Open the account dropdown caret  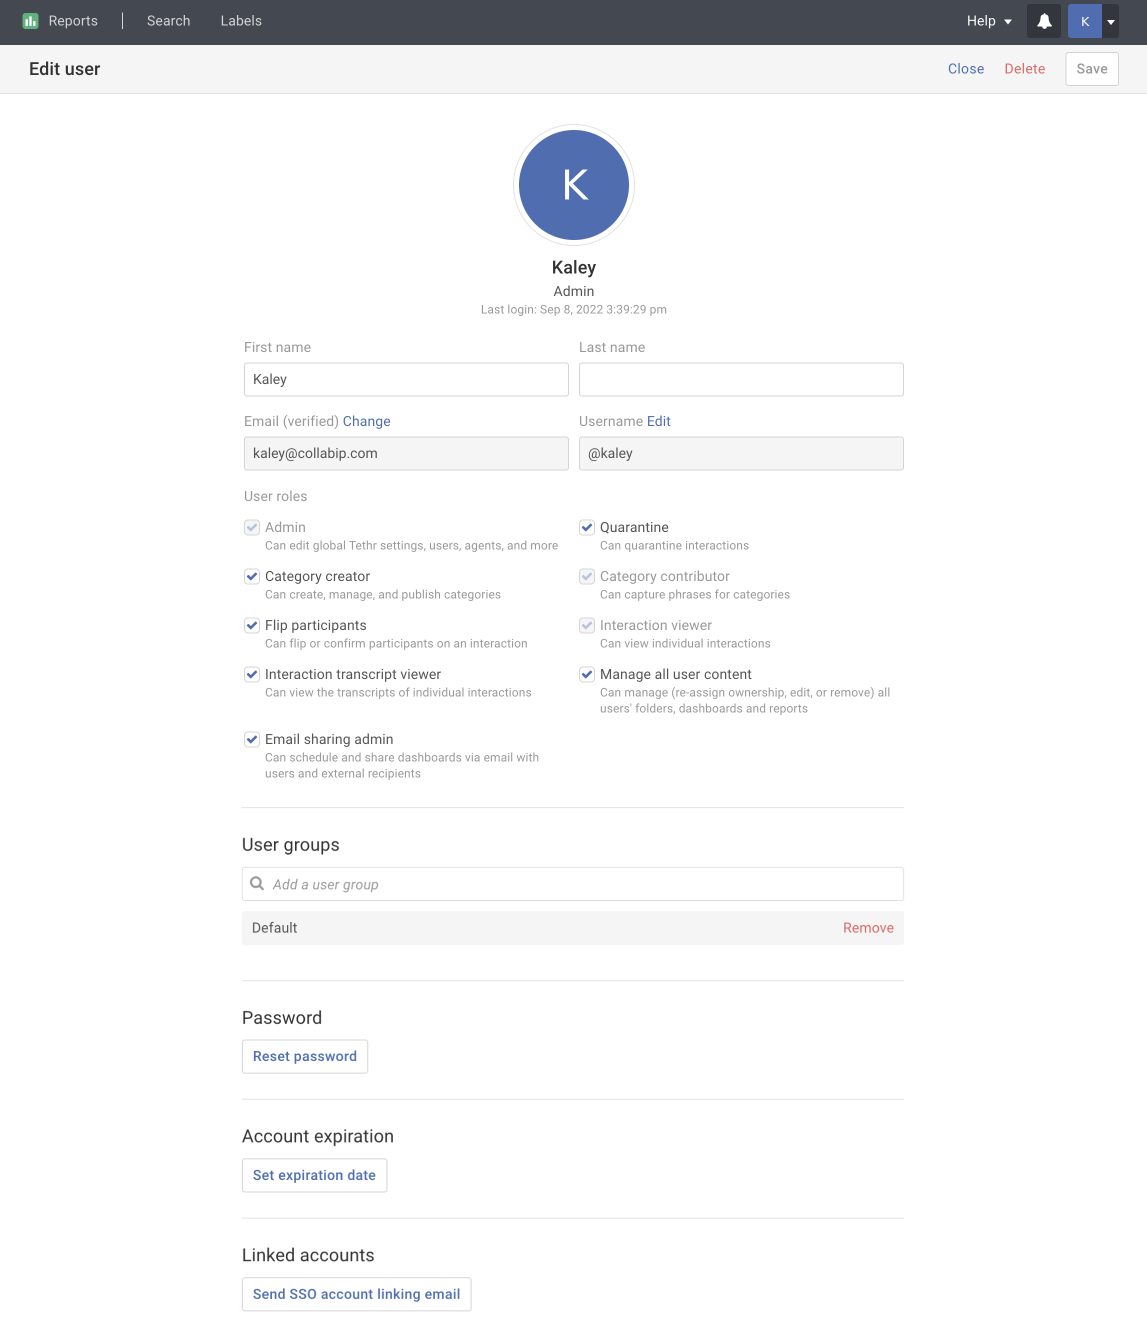click(1111, 21)
